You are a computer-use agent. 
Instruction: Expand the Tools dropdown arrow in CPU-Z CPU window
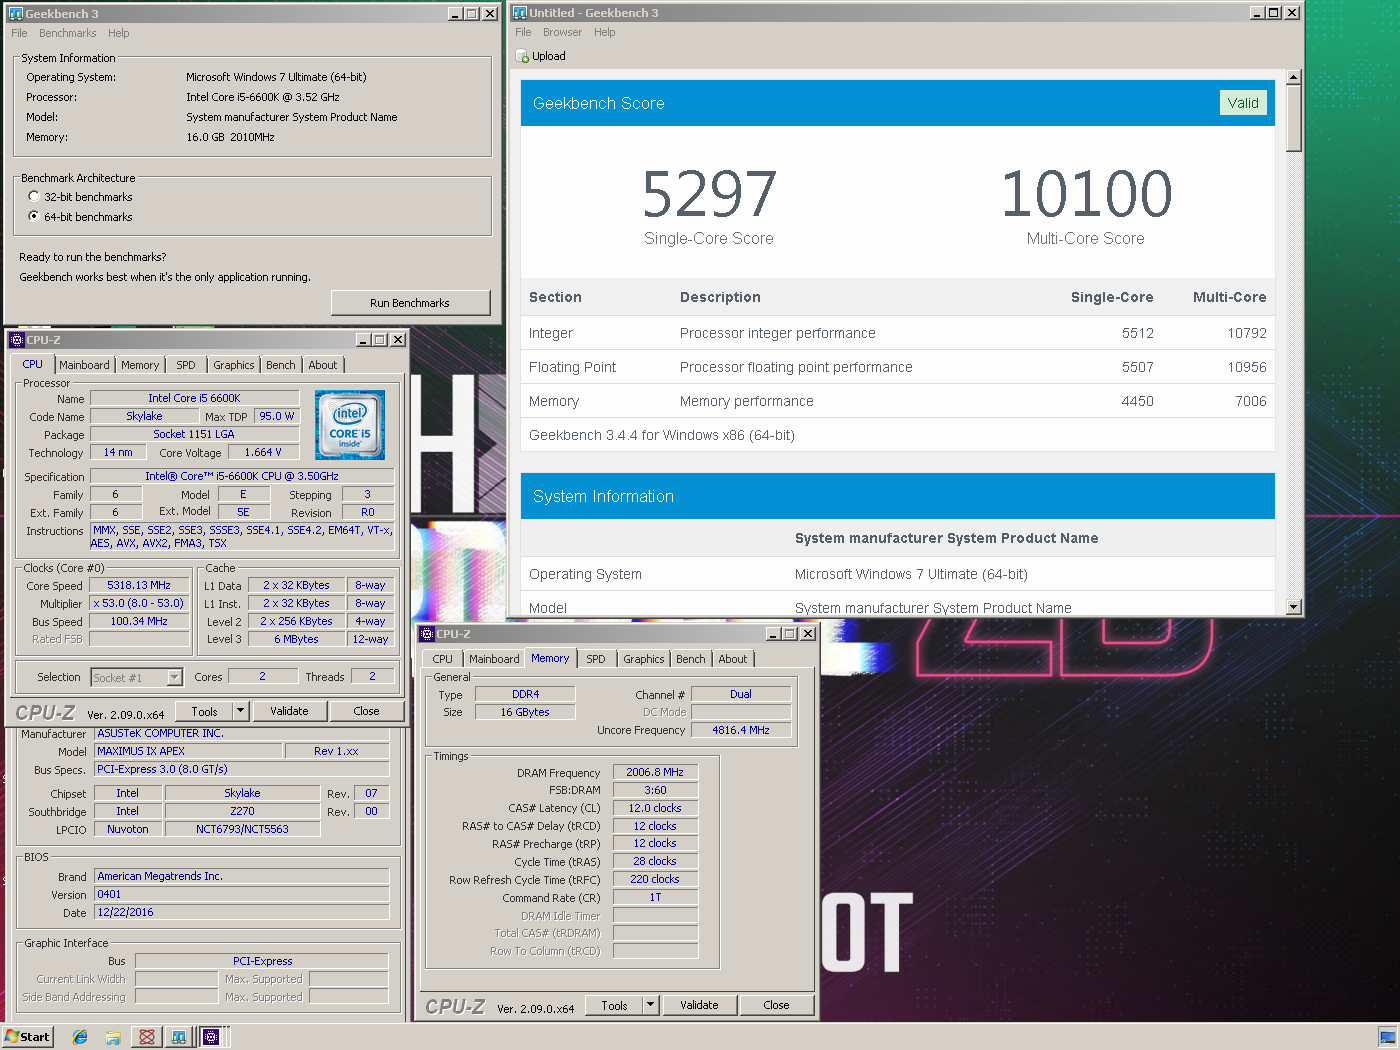point(240,712)
